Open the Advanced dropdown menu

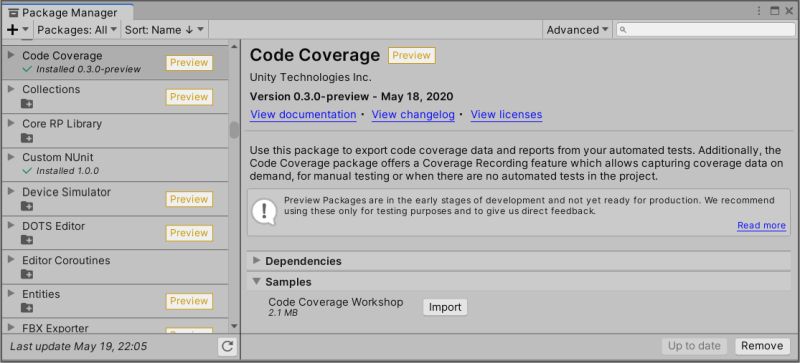(577, 30)
